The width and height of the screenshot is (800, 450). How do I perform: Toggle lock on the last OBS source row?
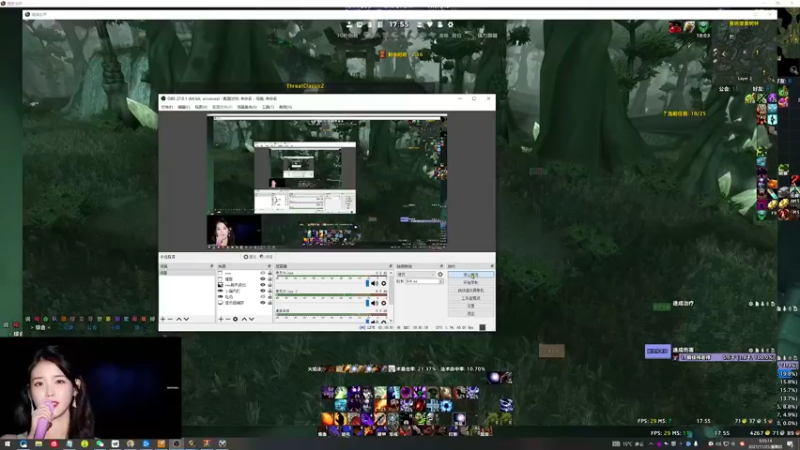pos(270,303)
